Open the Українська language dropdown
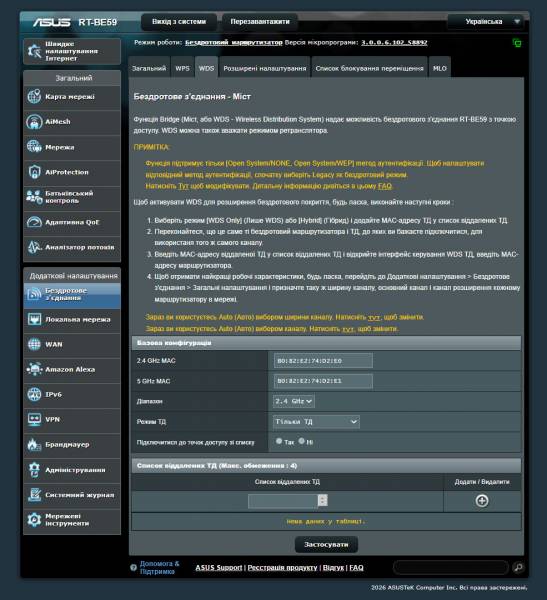The image size is (547, 600). pos(488,21)
